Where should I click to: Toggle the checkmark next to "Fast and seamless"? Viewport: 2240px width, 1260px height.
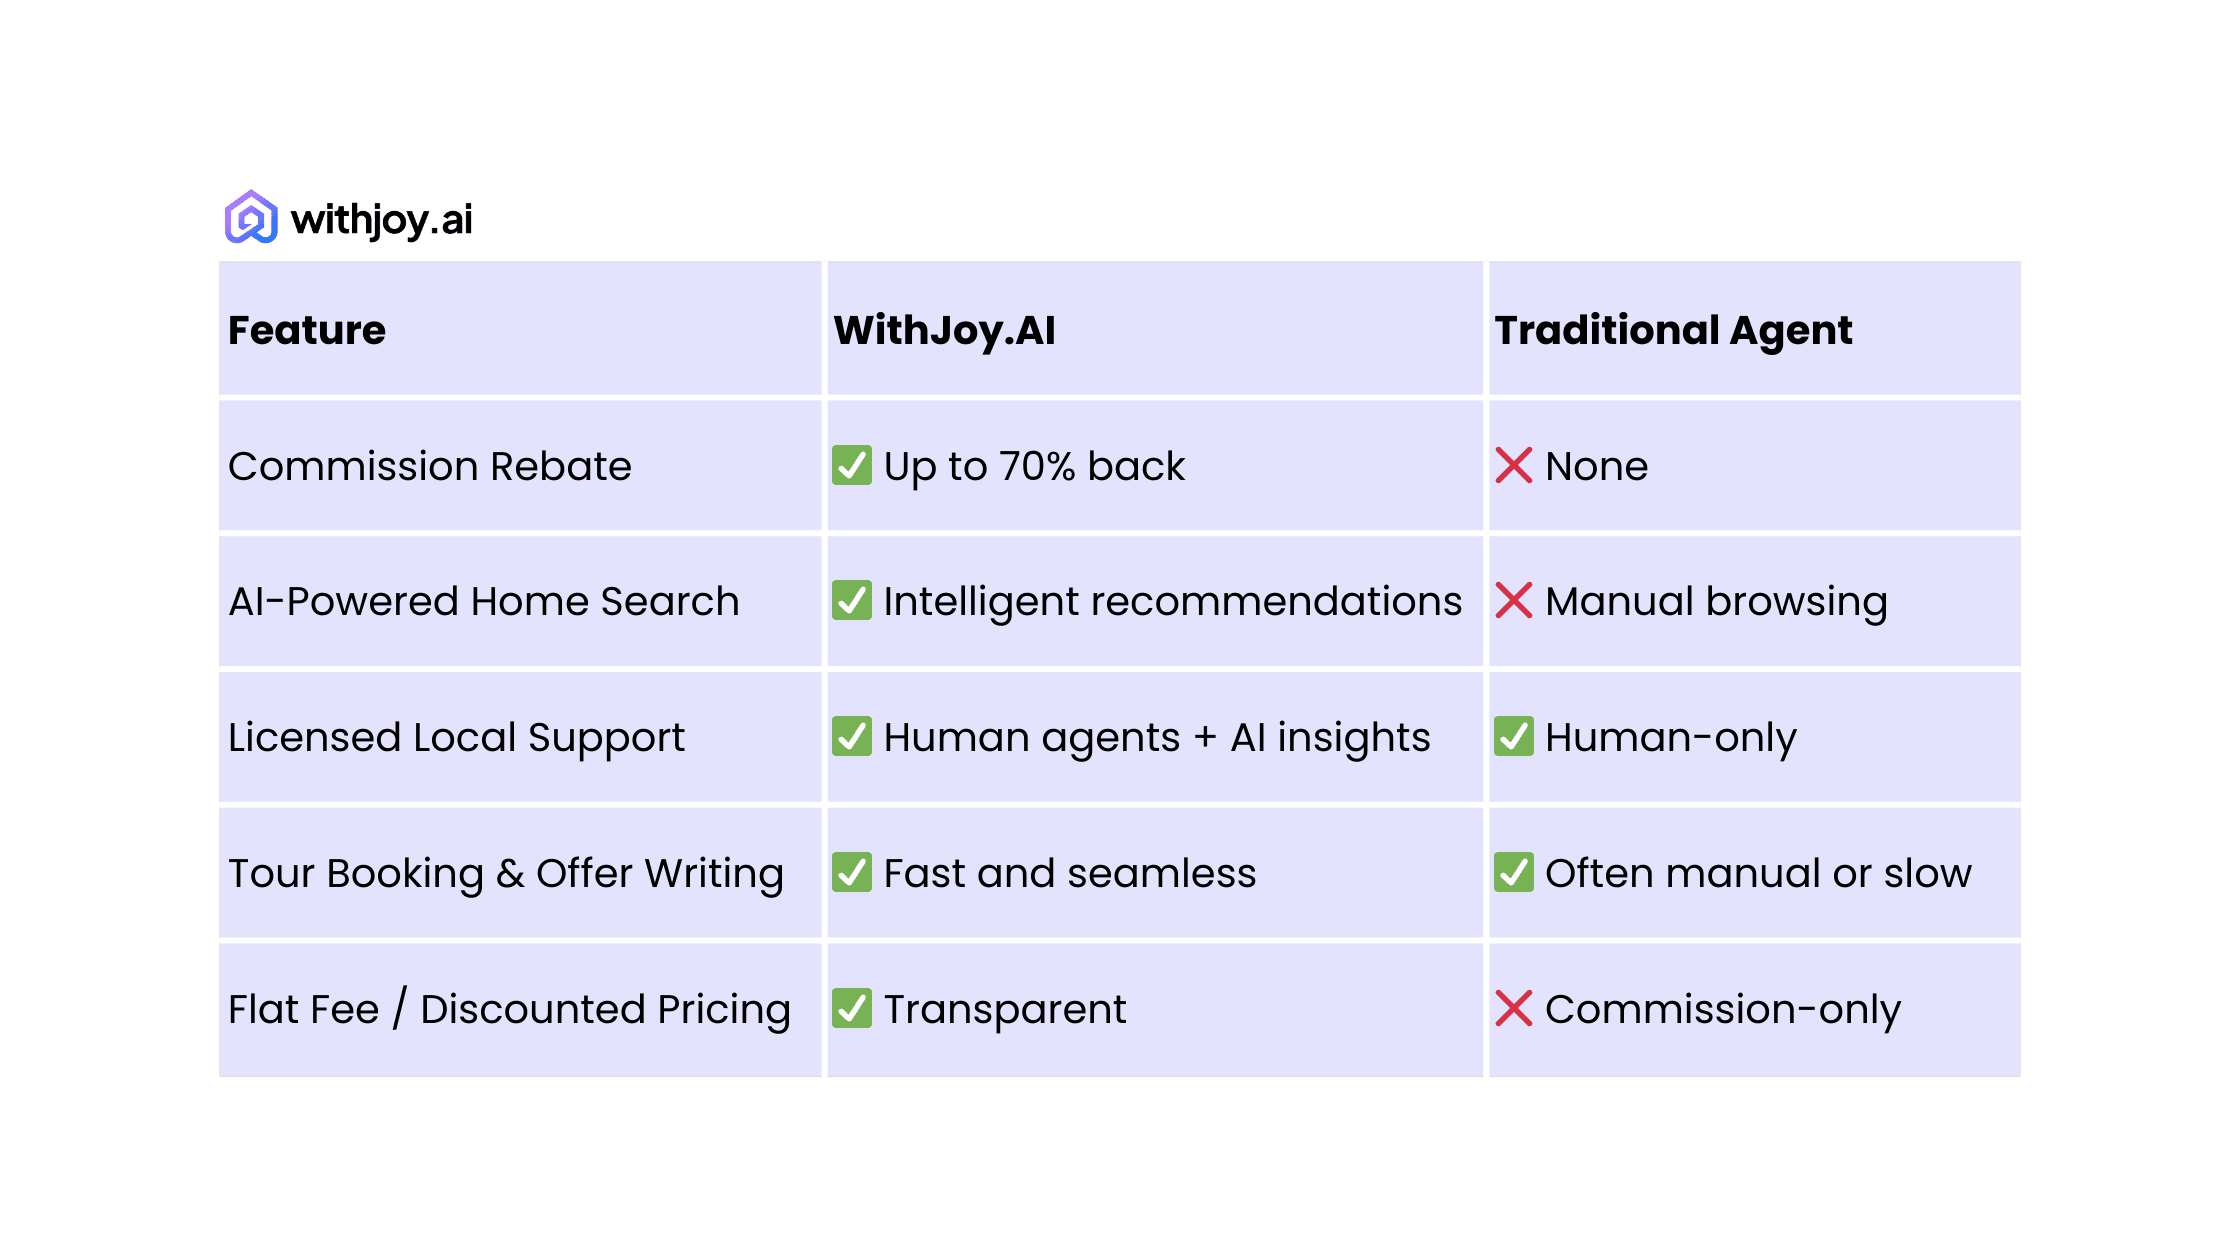coord(852,872)
